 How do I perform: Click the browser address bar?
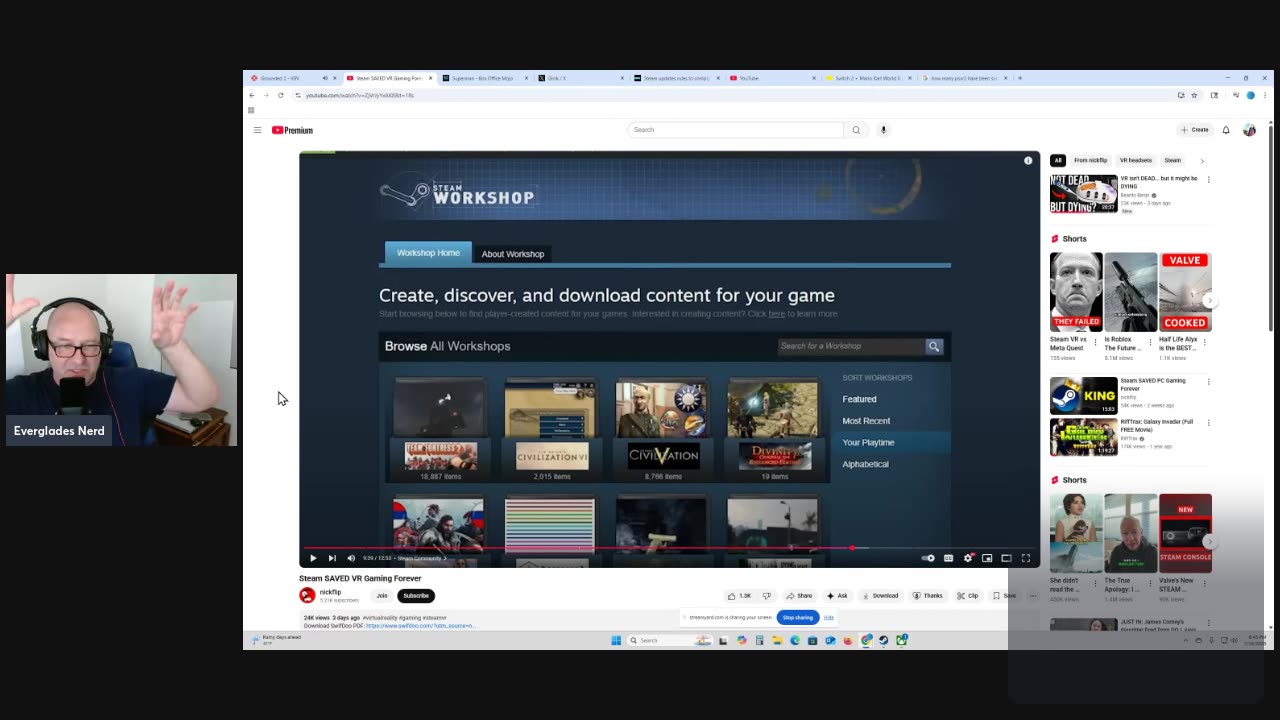(735, 95)
